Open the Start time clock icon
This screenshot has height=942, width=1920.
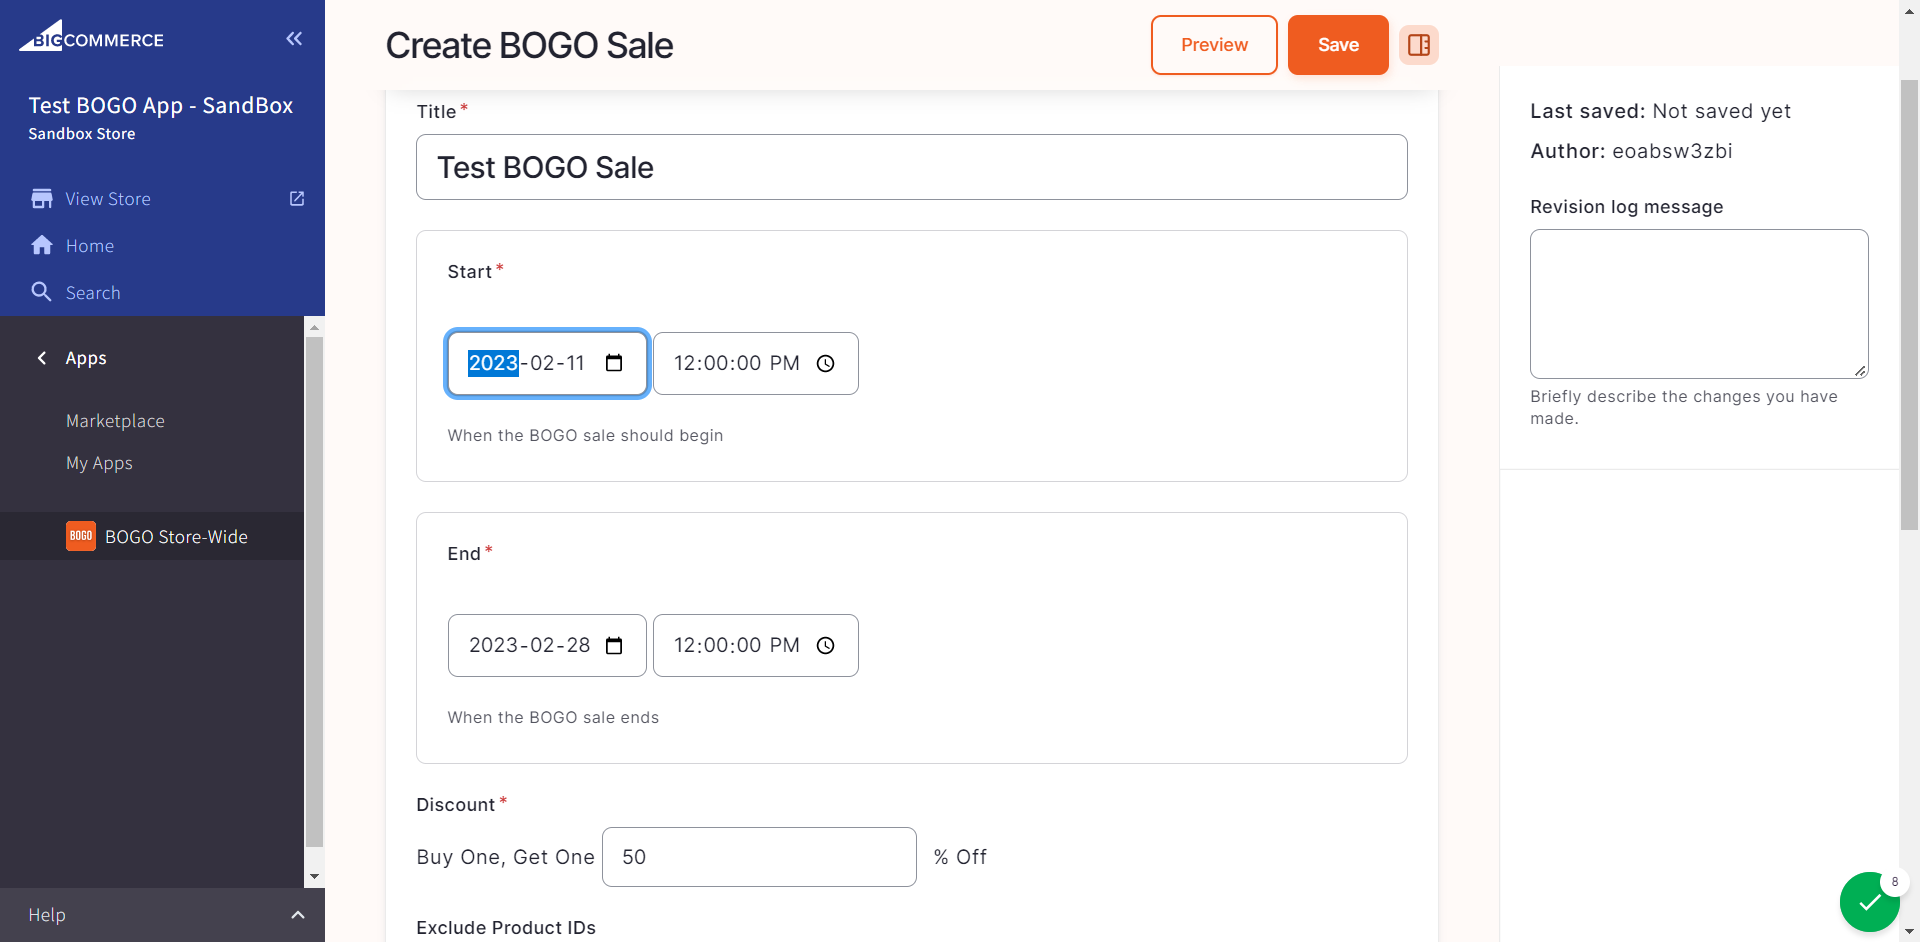[x=825, y=363]
